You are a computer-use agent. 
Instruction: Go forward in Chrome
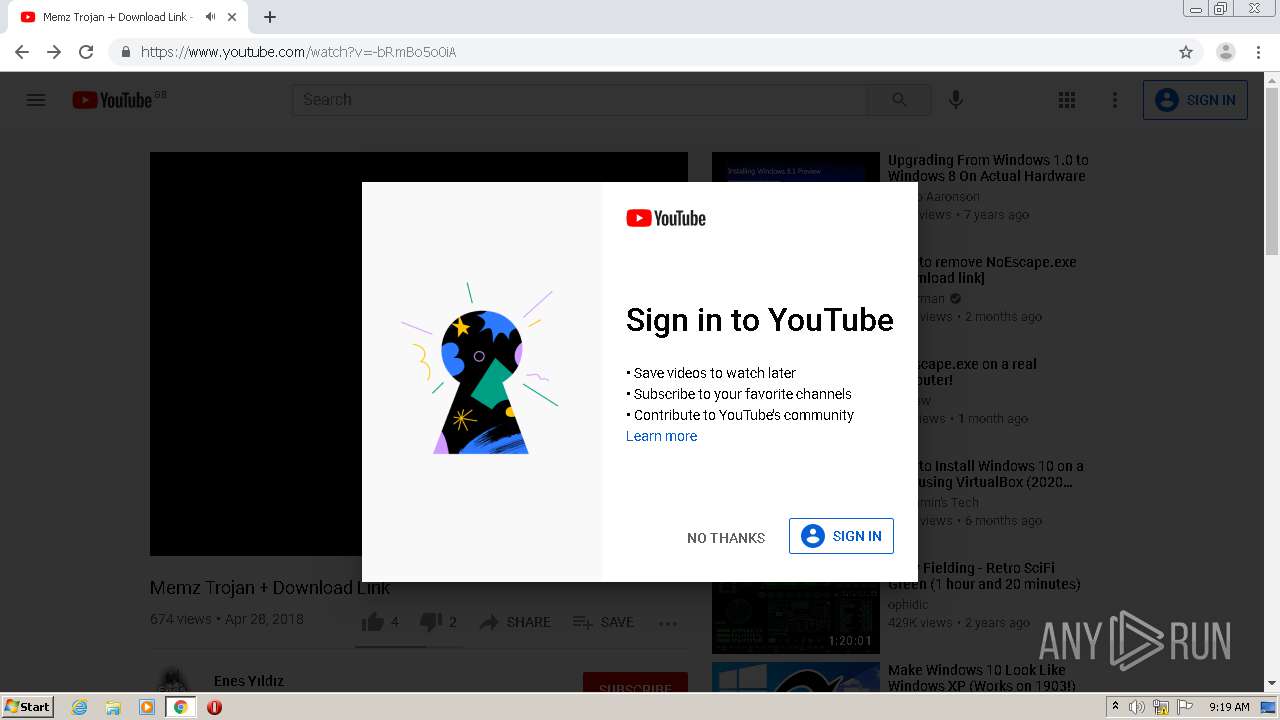click(54, 52)
